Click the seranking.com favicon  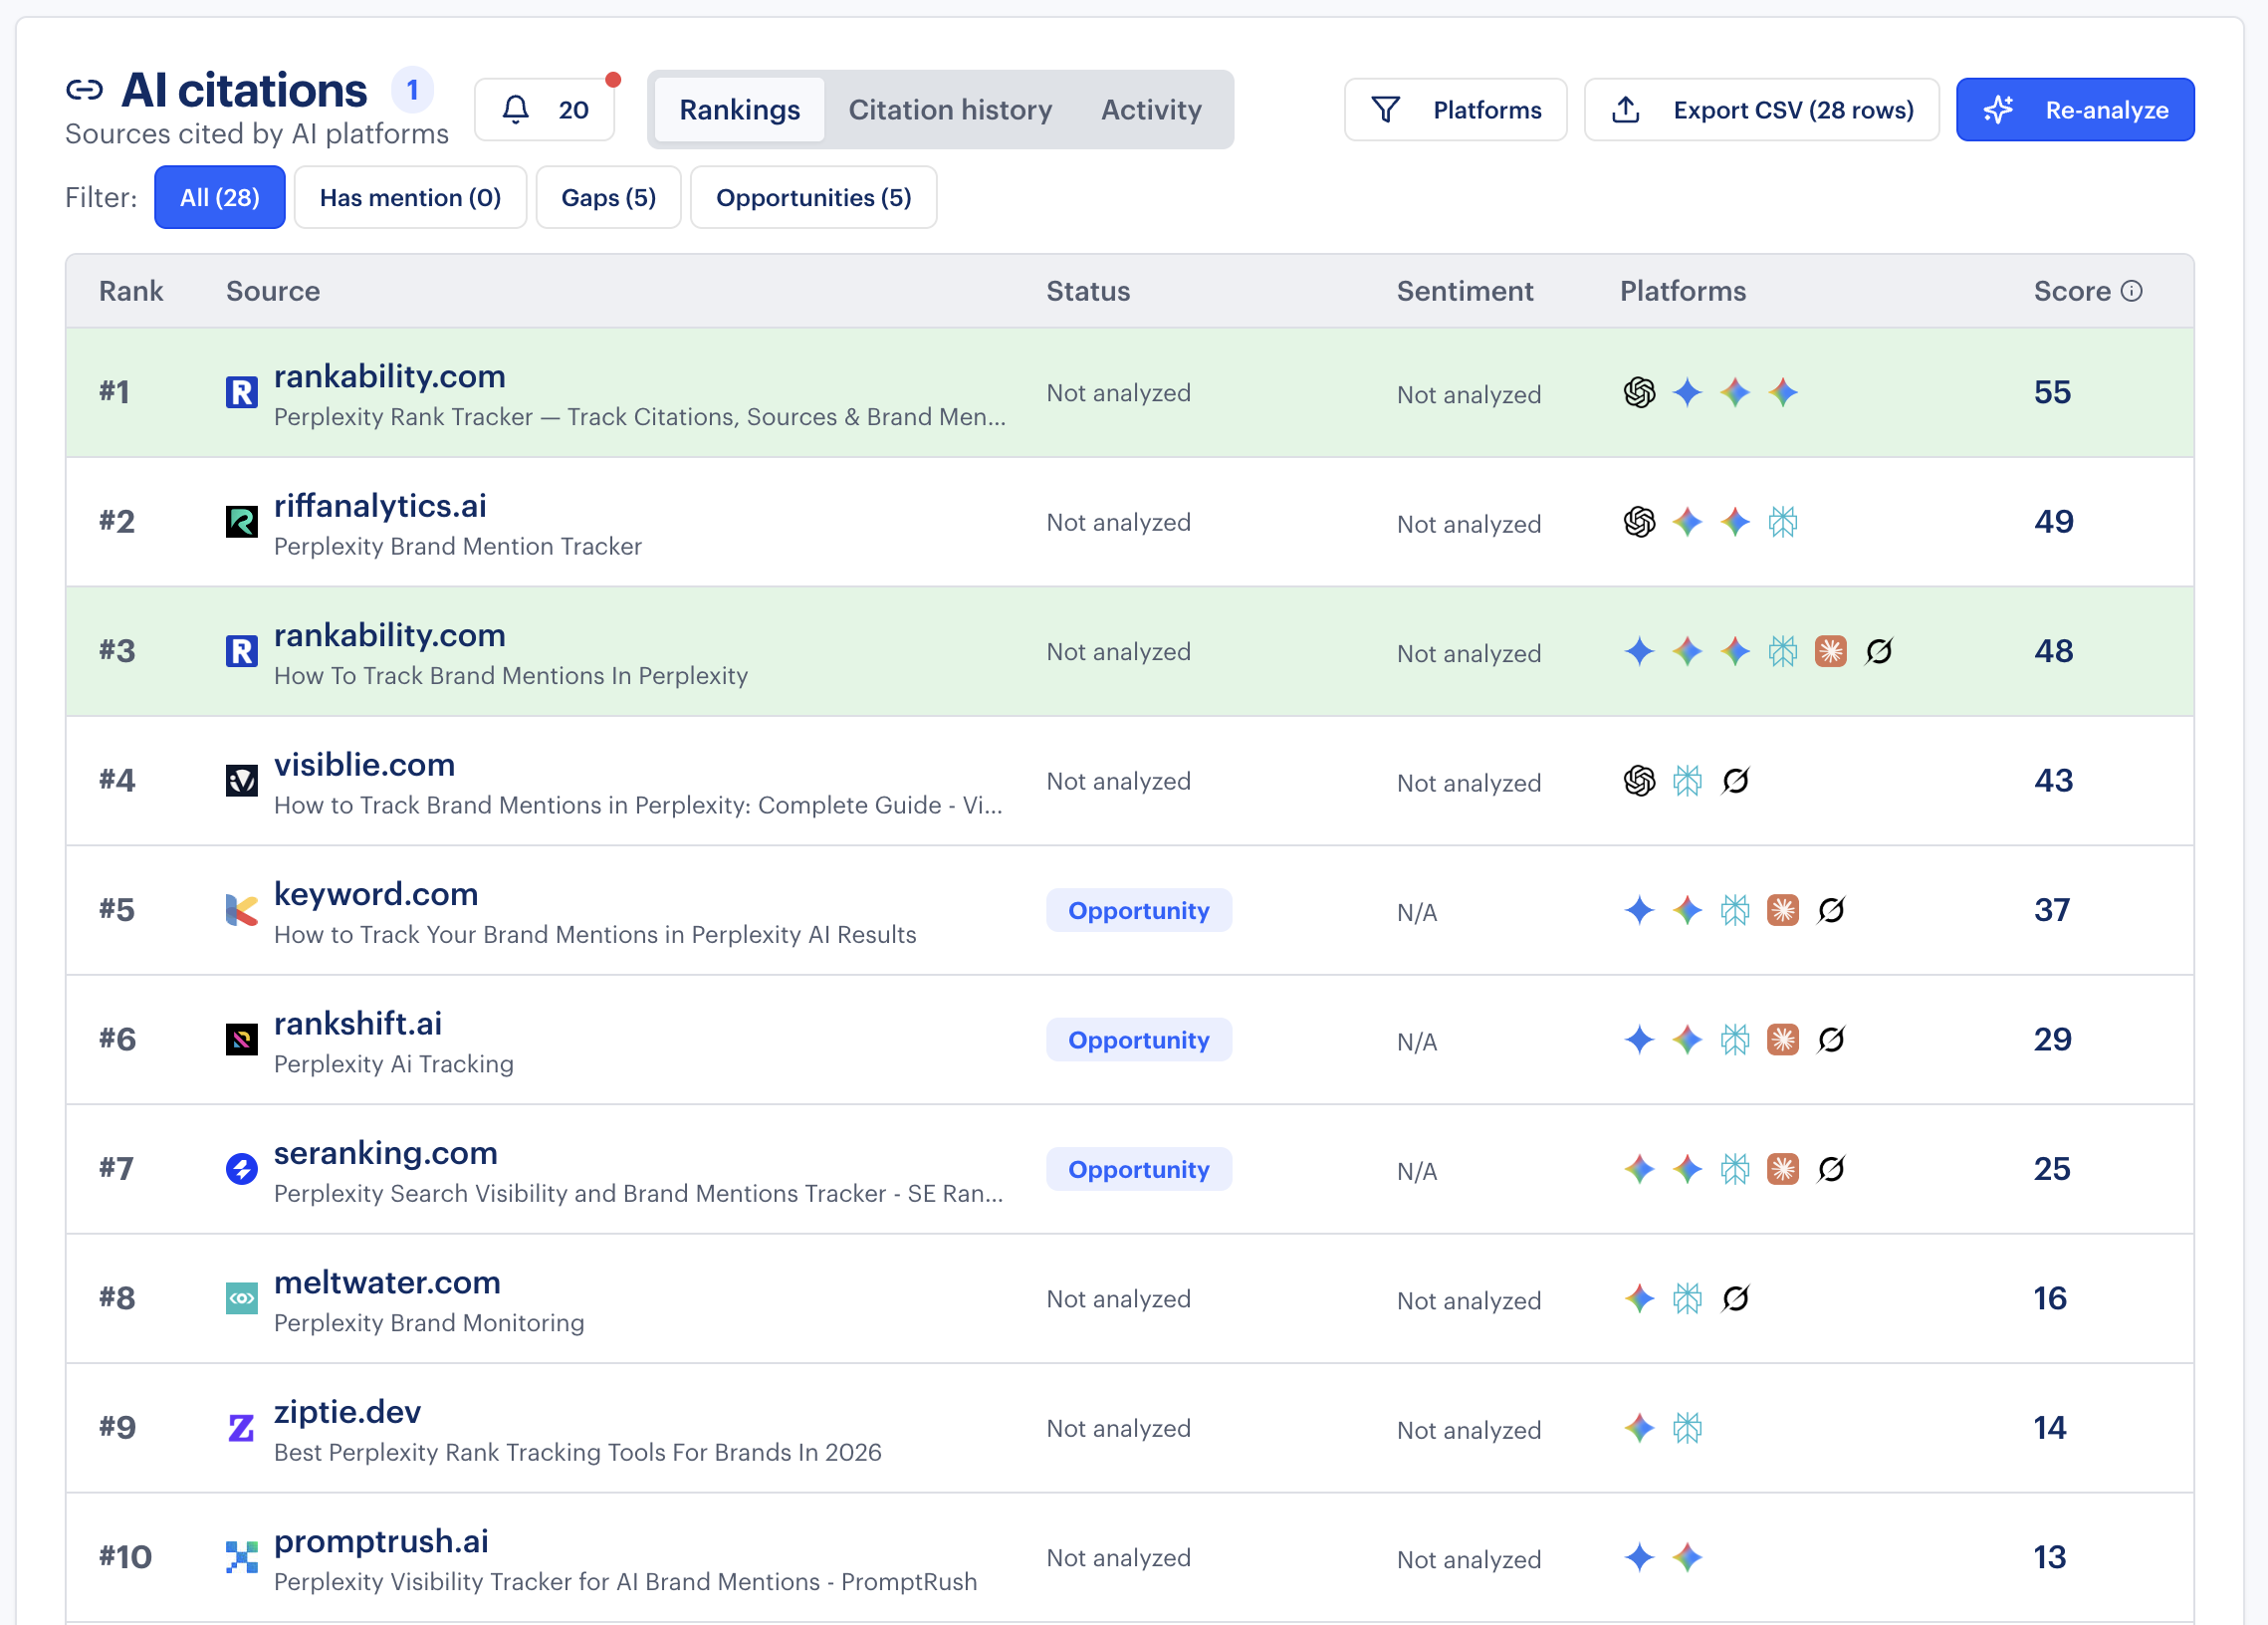click(241, 1169)
